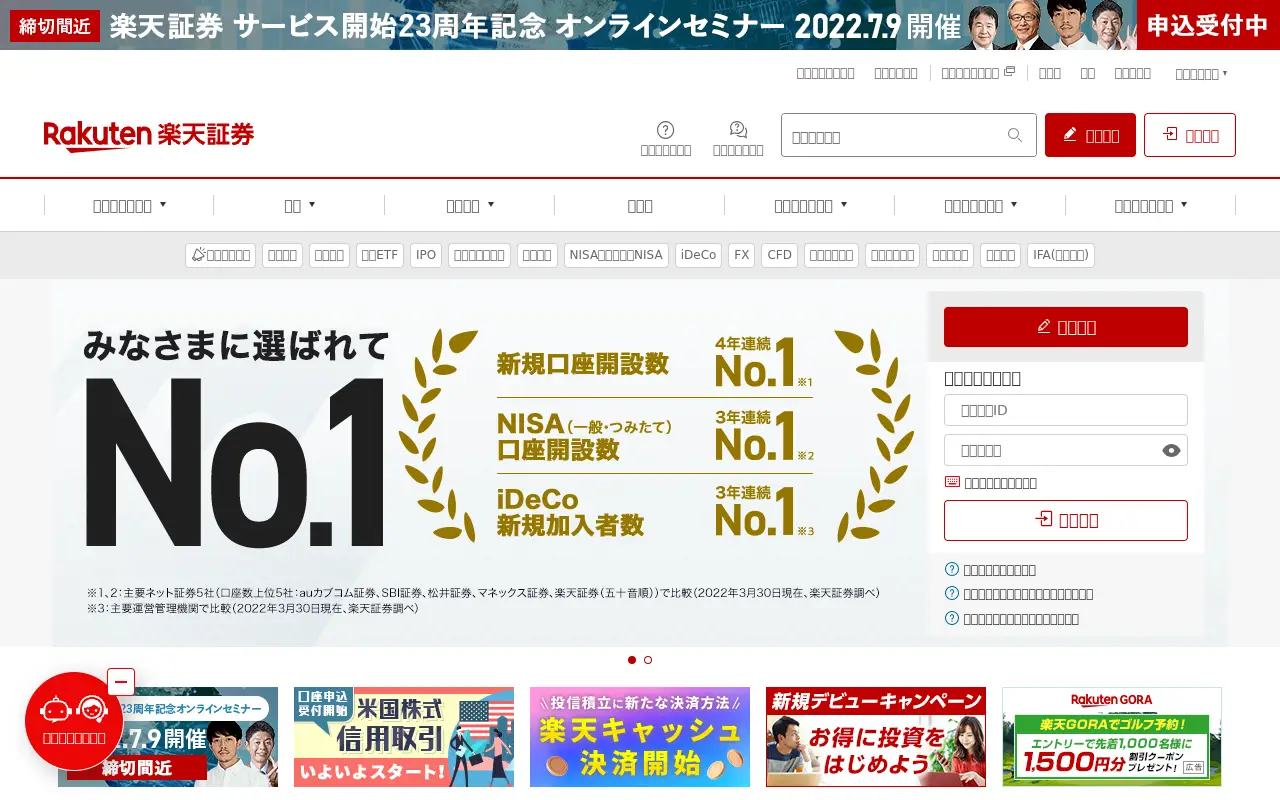This screenshot has width=1280, height=800.
Task: Open the Rakuten GORA golf banner
Action: 1112,737
